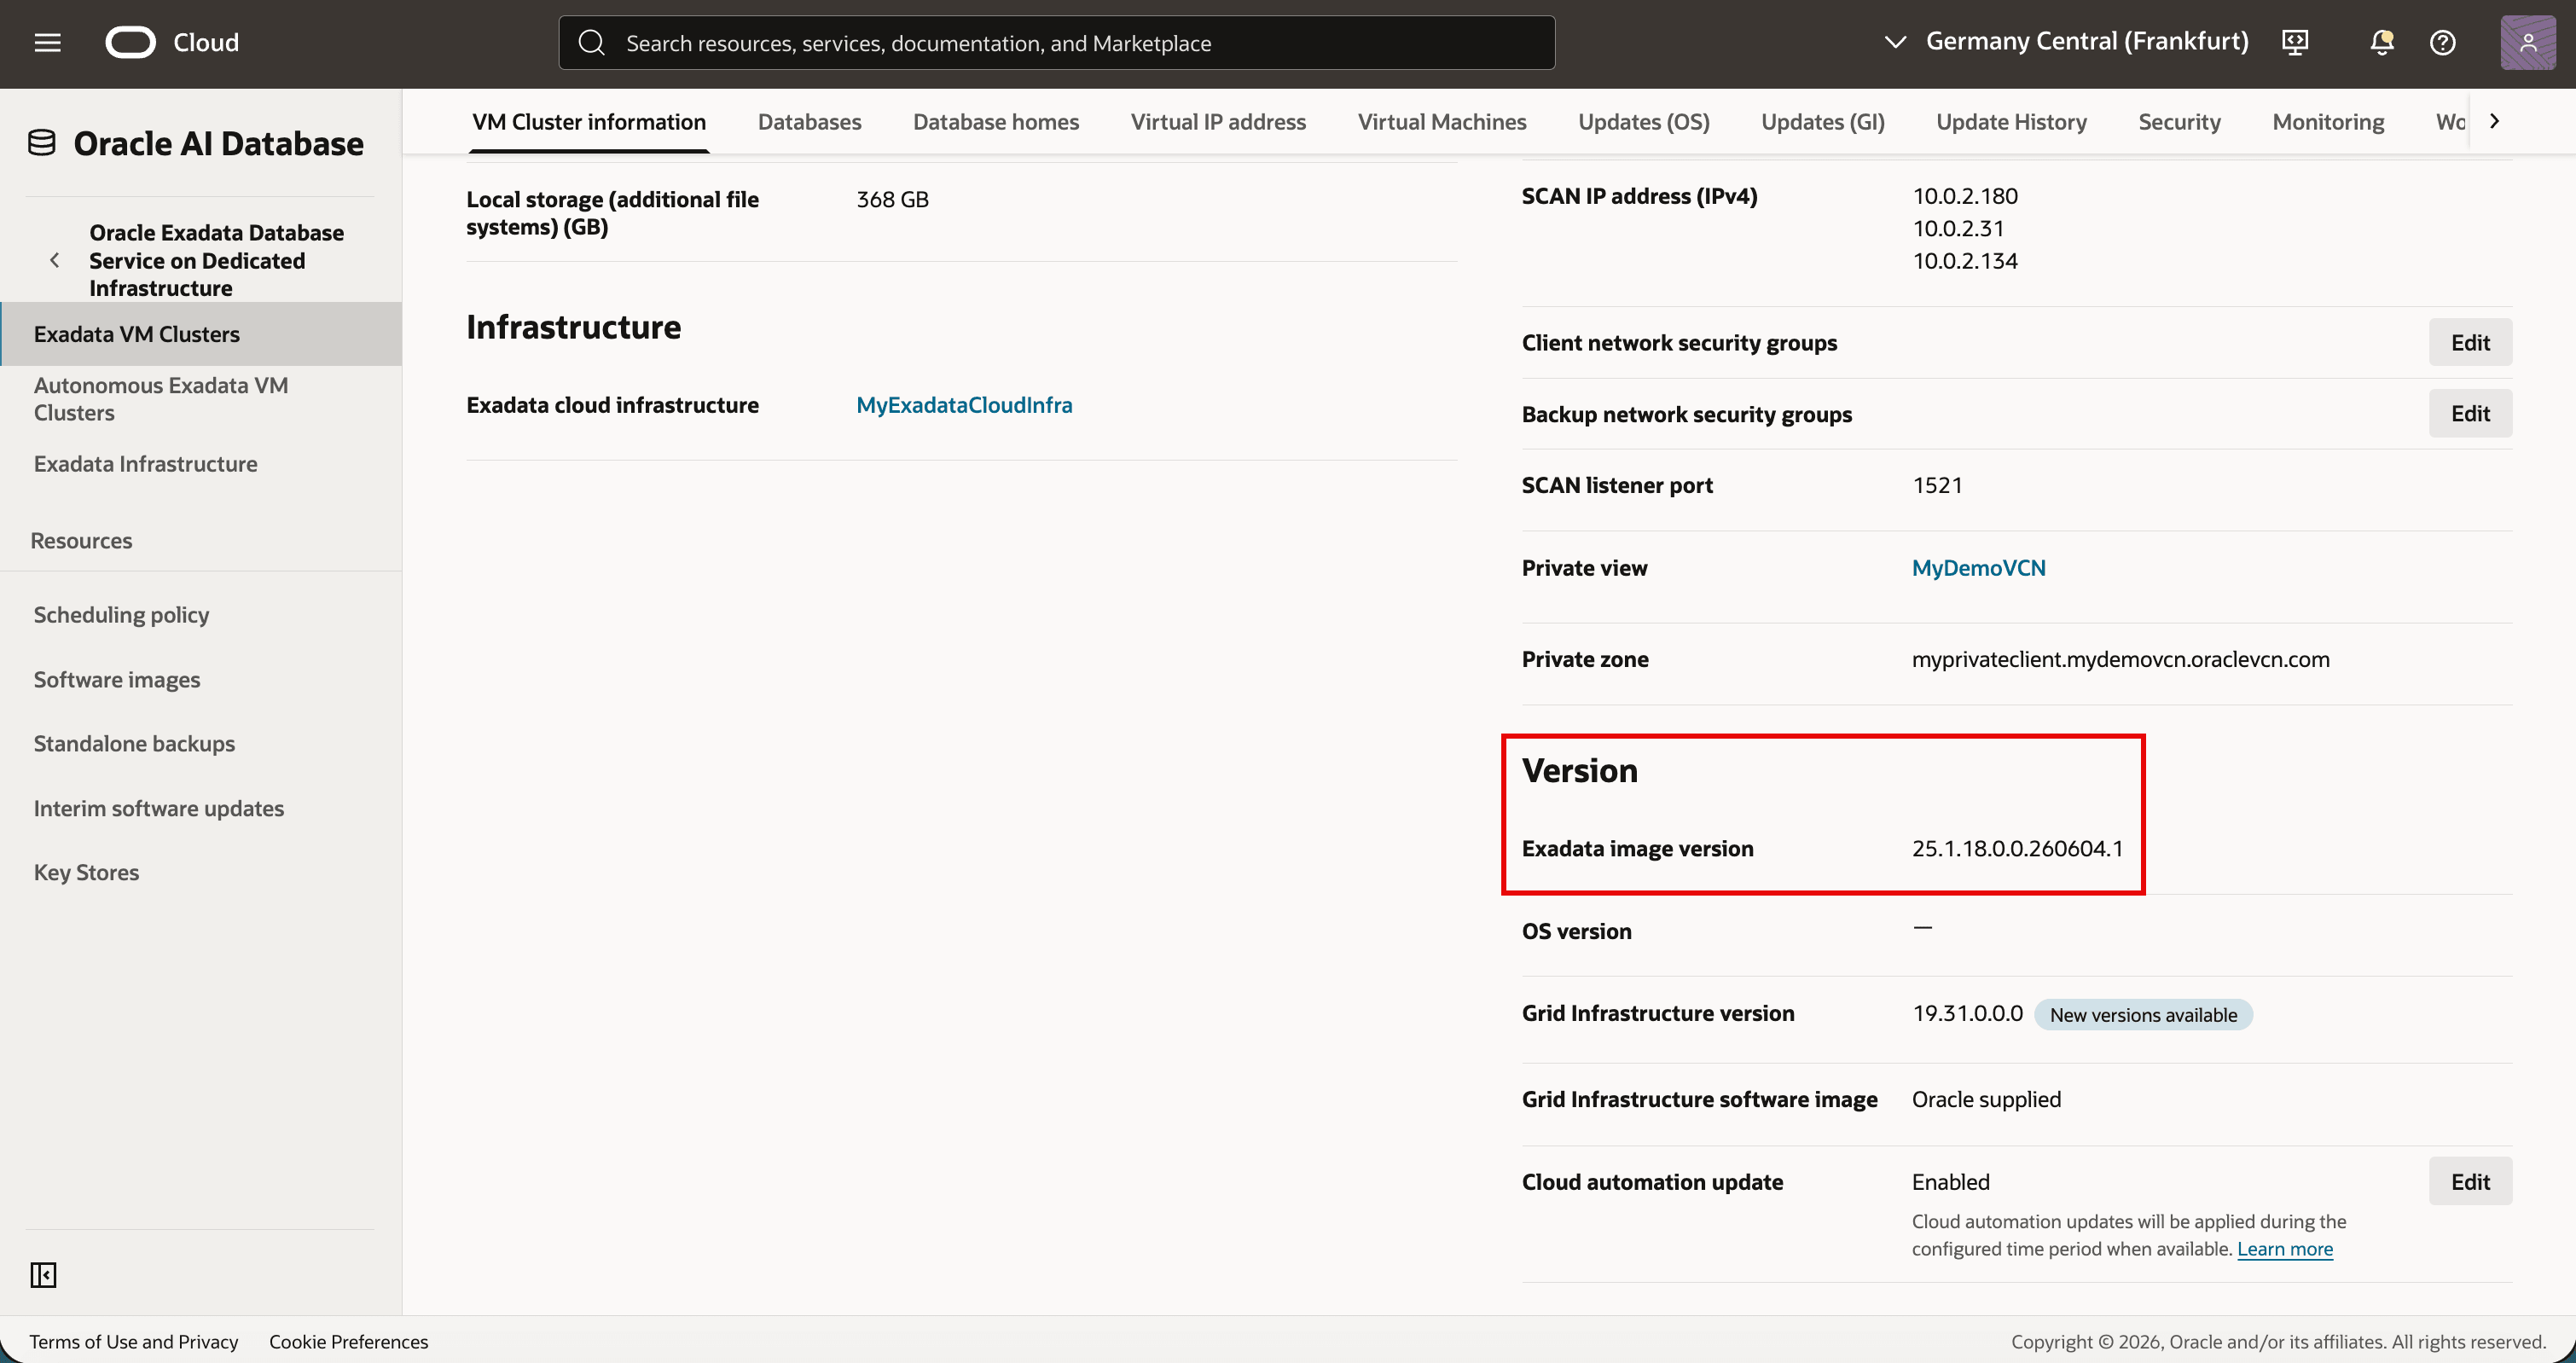Viewport: 2576px width, 1363px height.
Task: Open Cookie Preferences
Action: coord(348,1341)
